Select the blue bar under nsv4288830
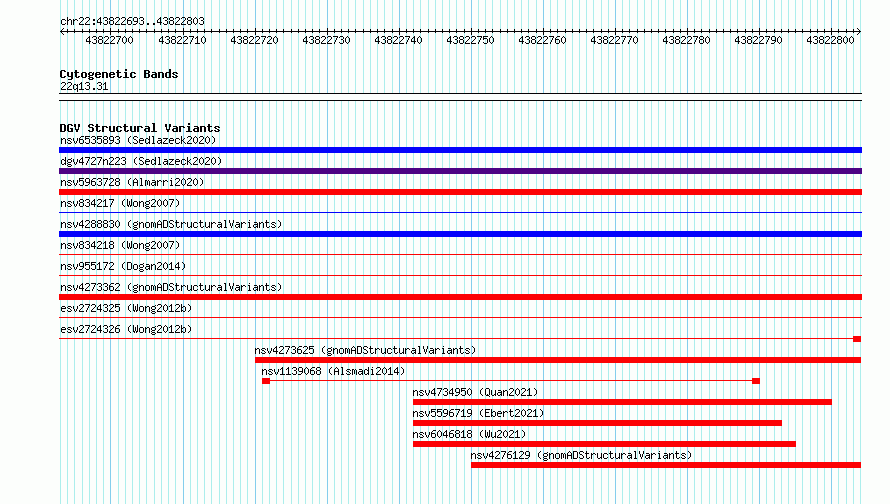890x504 pixels. 460,234
